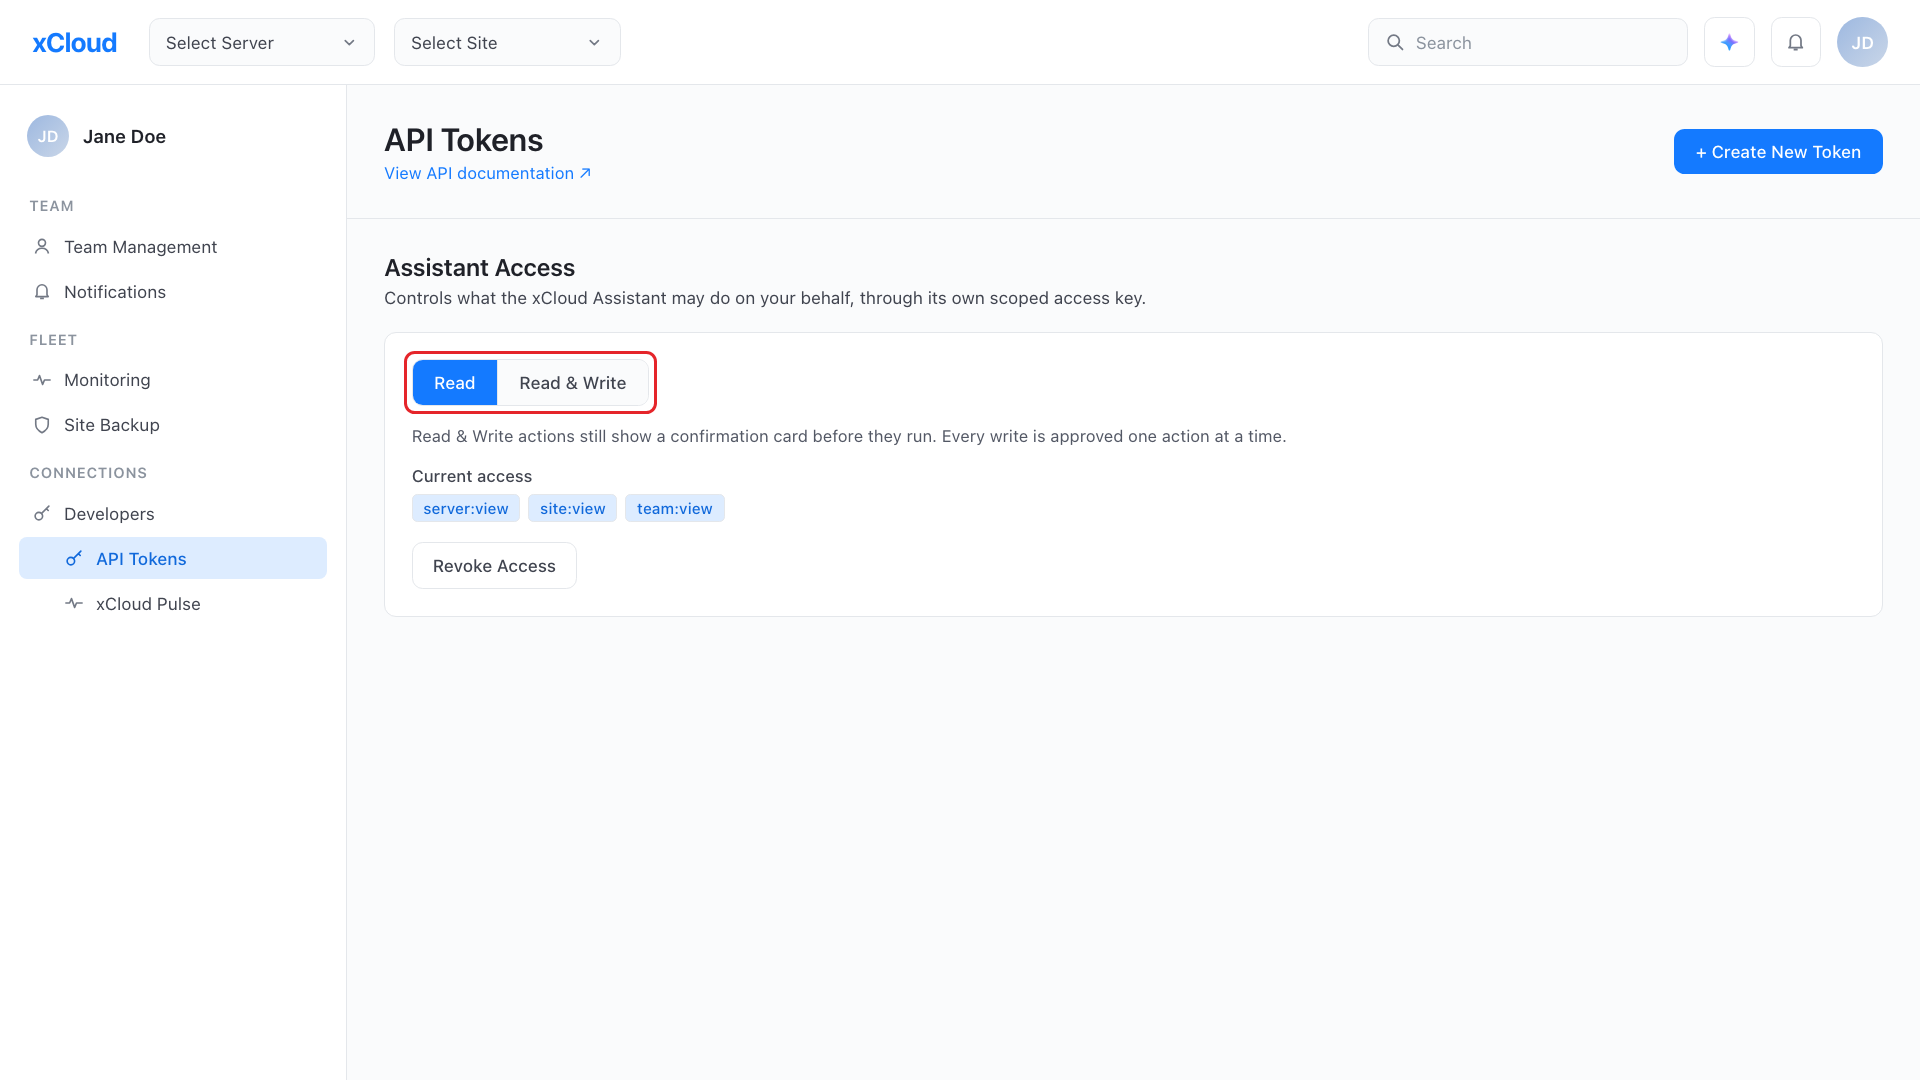
Task: Open the Select Server dropdown
Action: 262,42
